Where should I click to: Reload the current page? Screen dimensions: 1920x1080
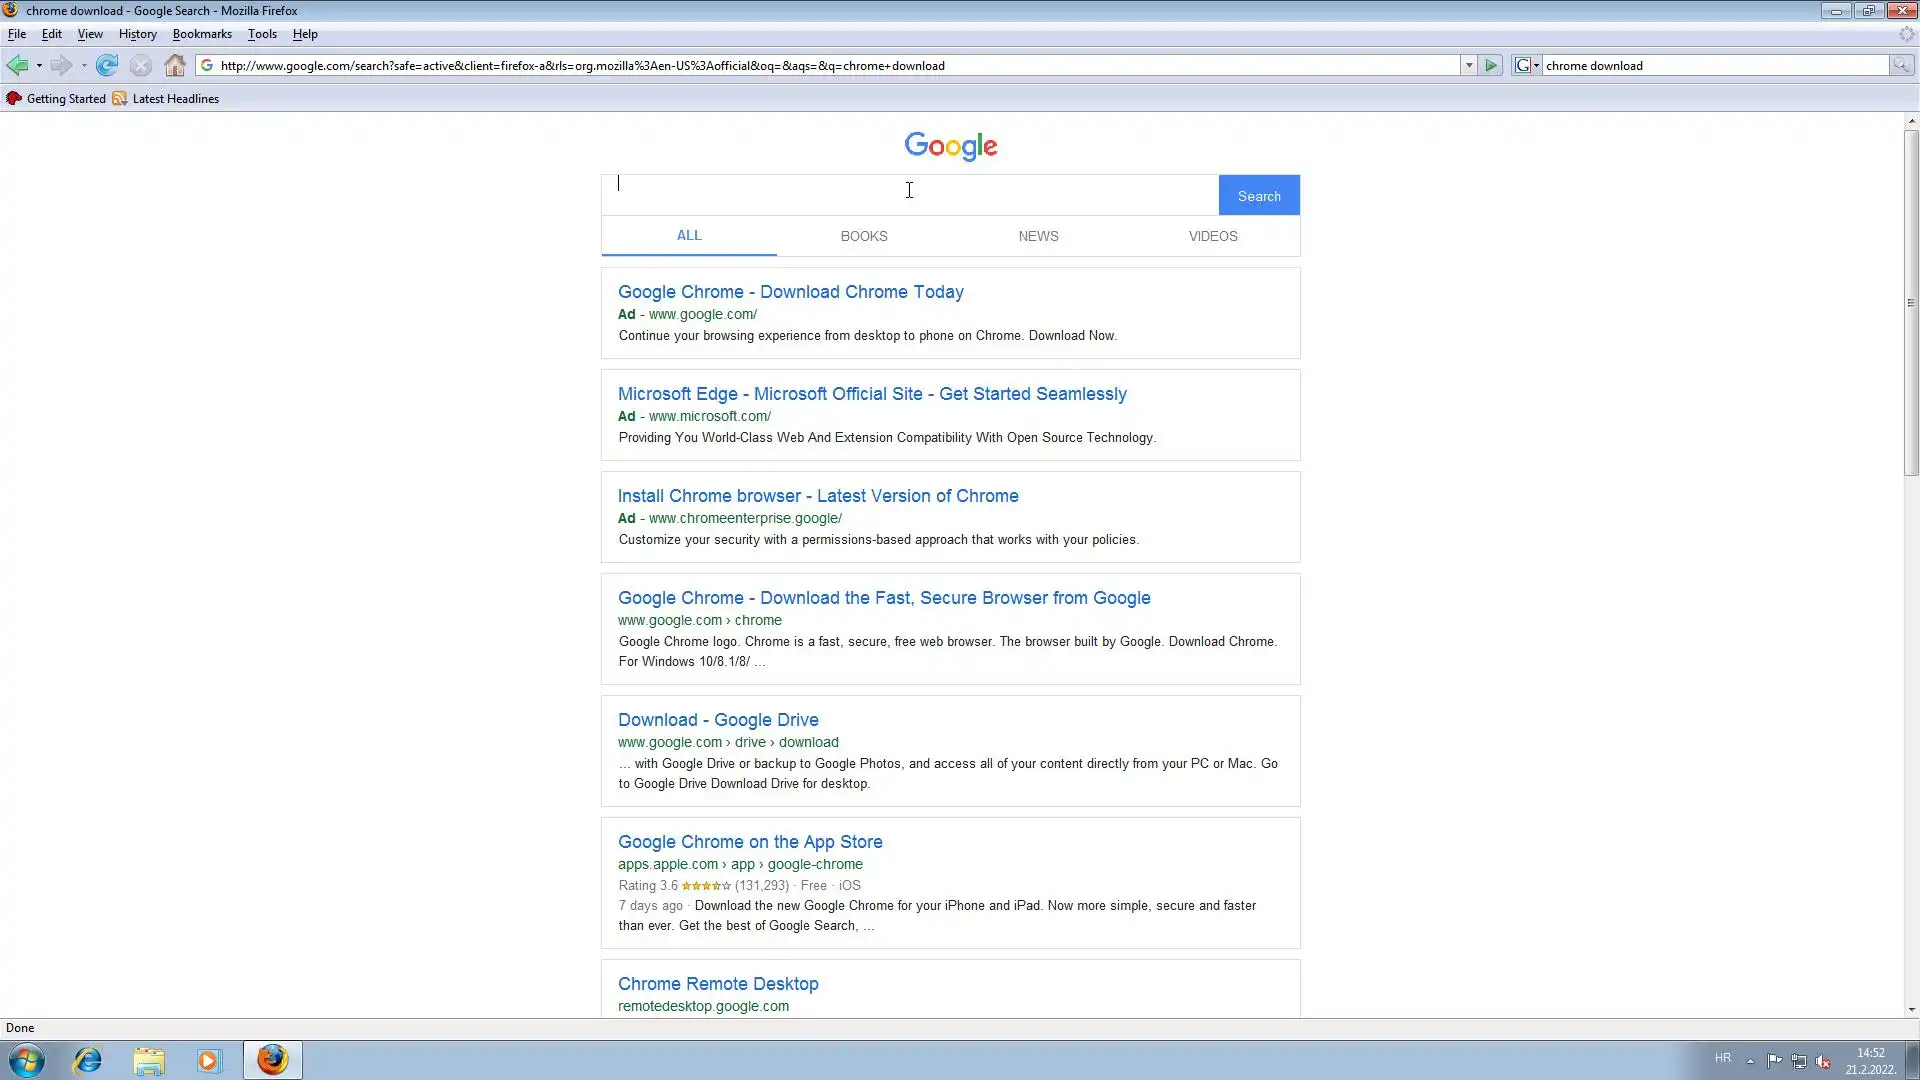pos(107,66)
